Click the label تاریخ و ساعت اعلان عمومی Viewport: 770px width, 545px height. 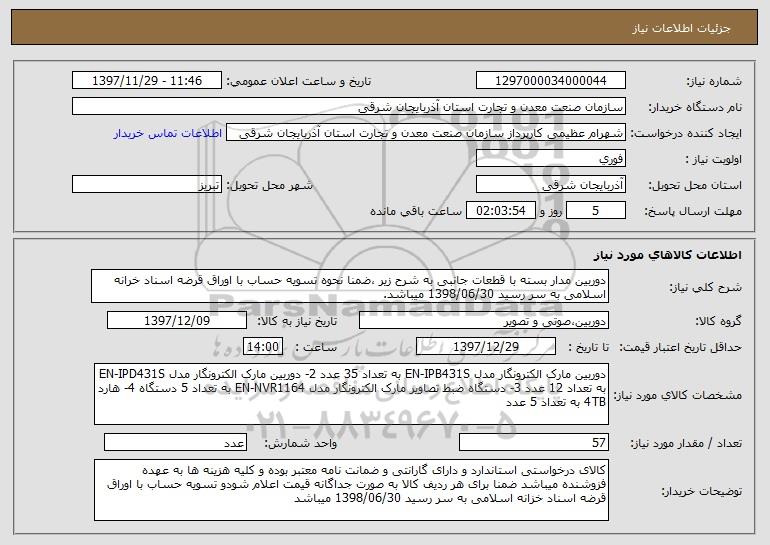[x=299, y=82]
